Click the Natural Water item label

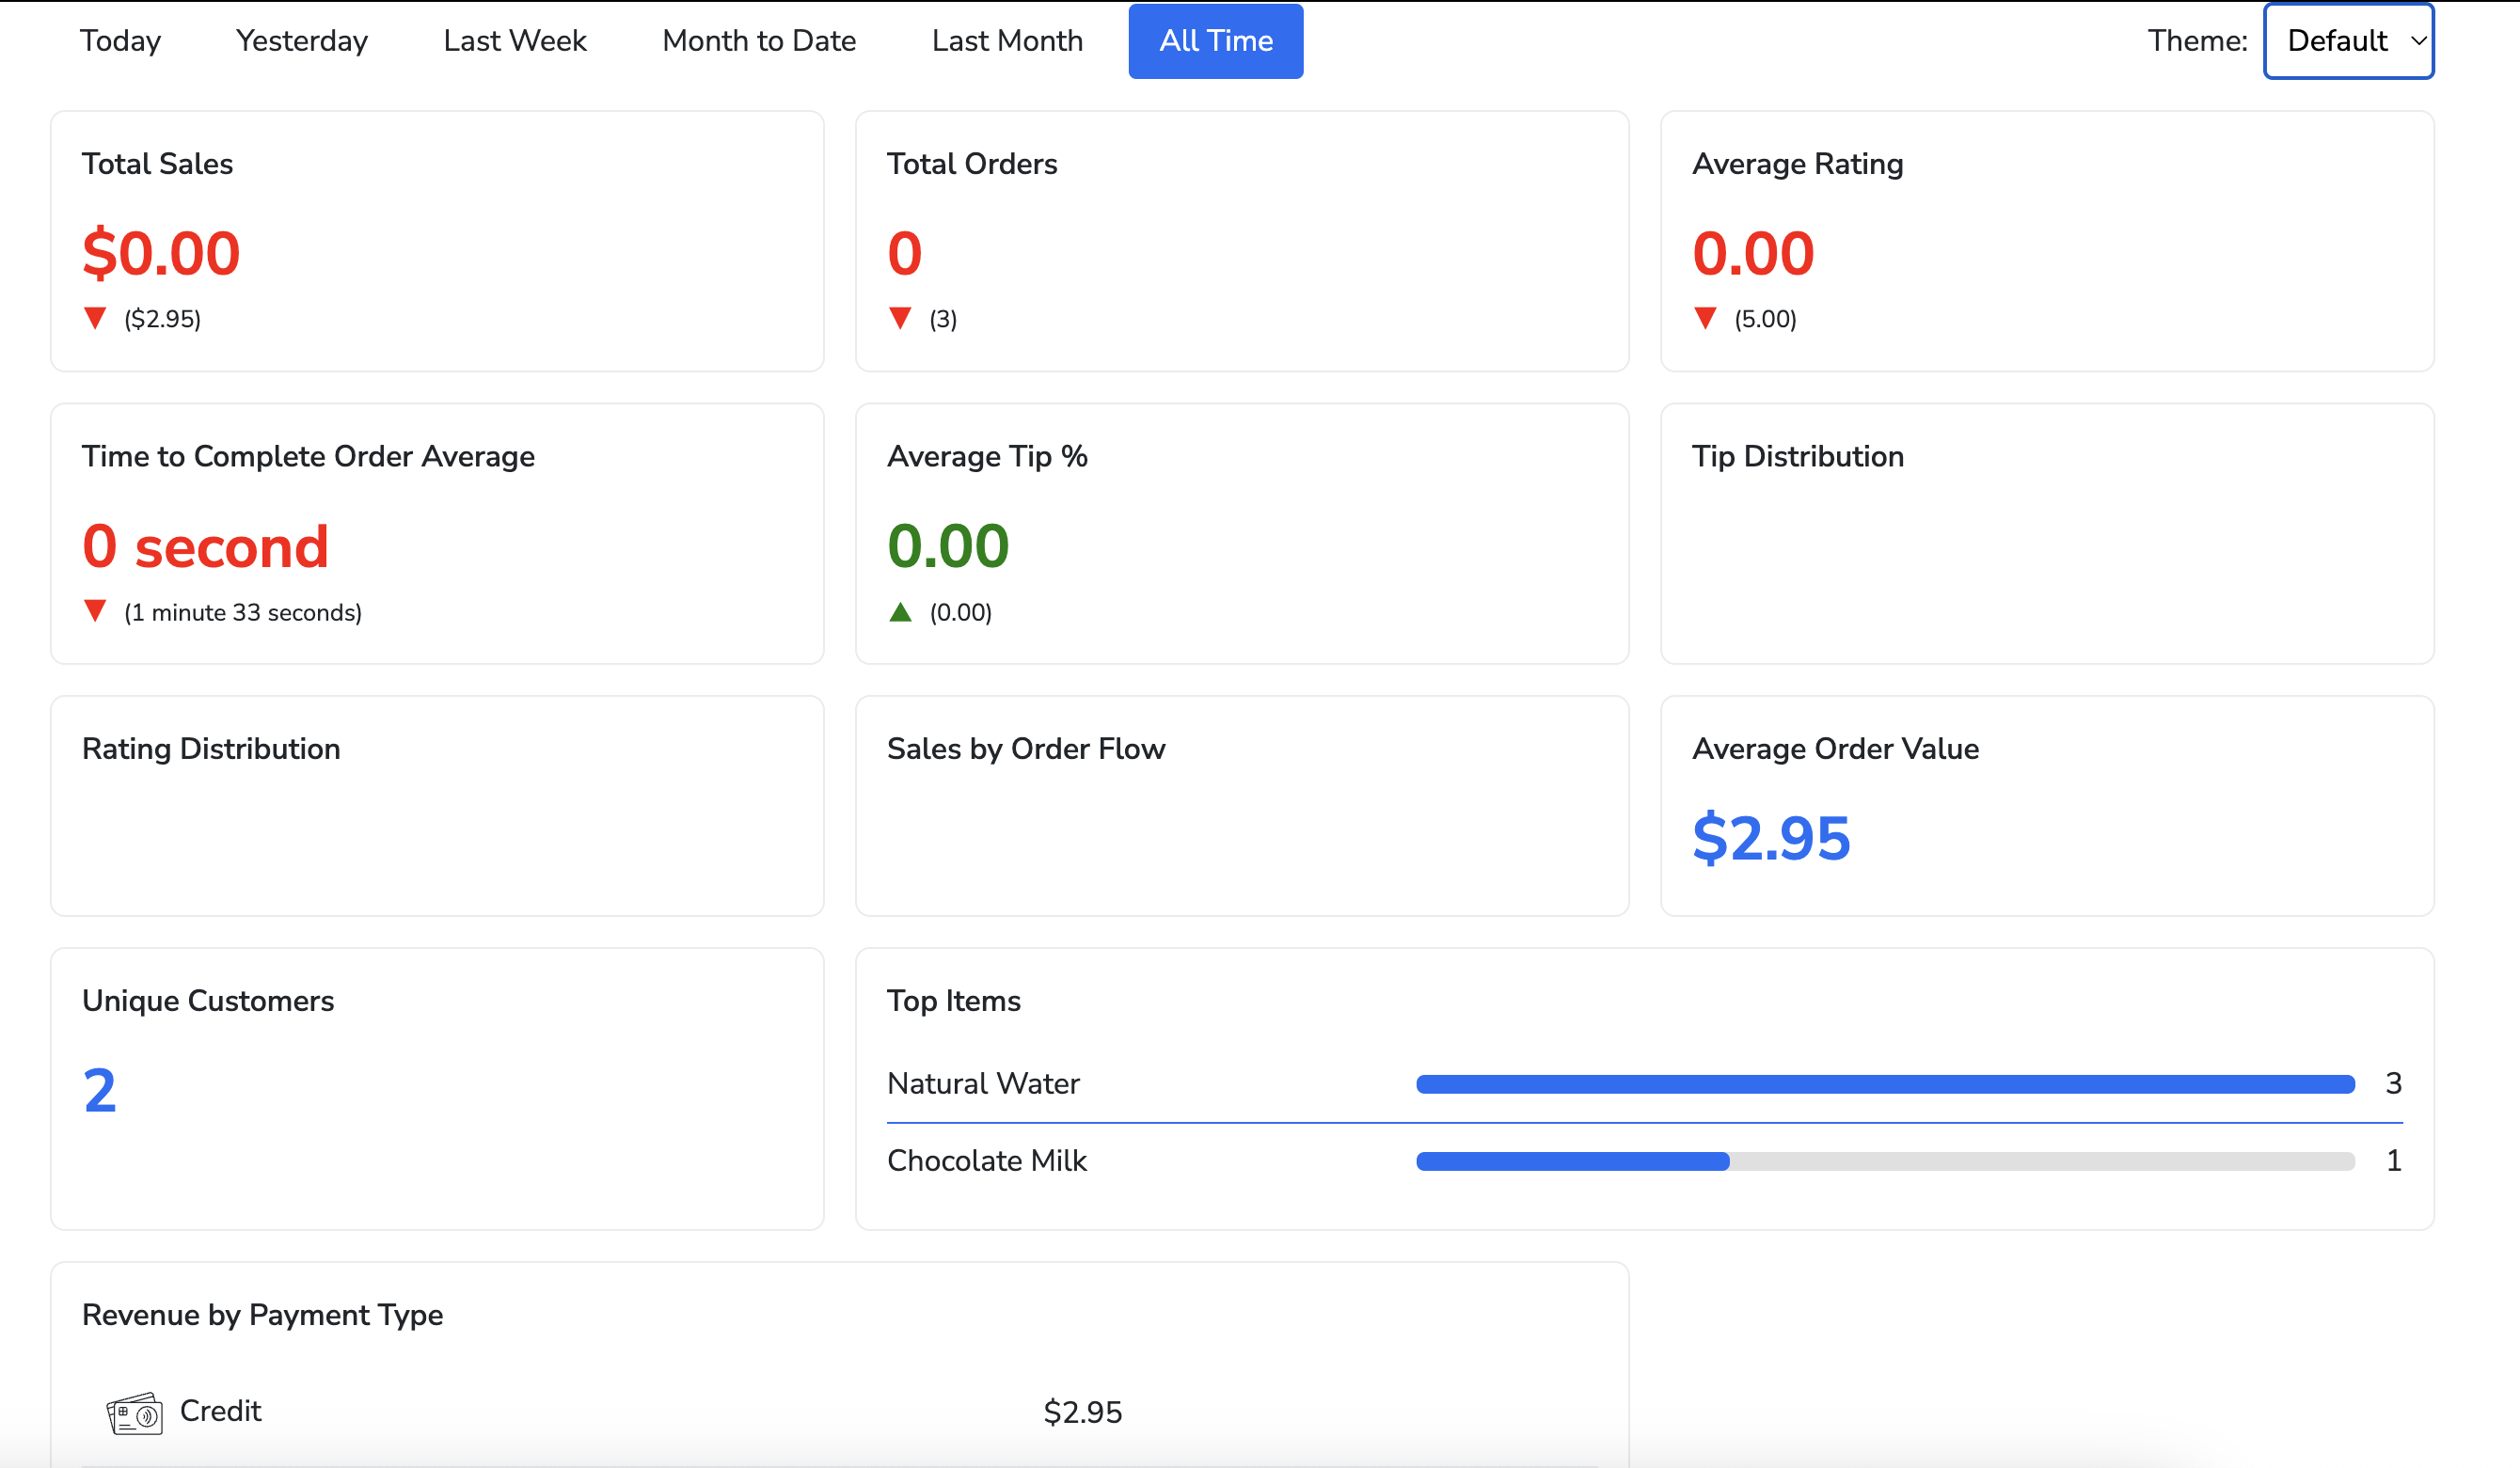983,1084
